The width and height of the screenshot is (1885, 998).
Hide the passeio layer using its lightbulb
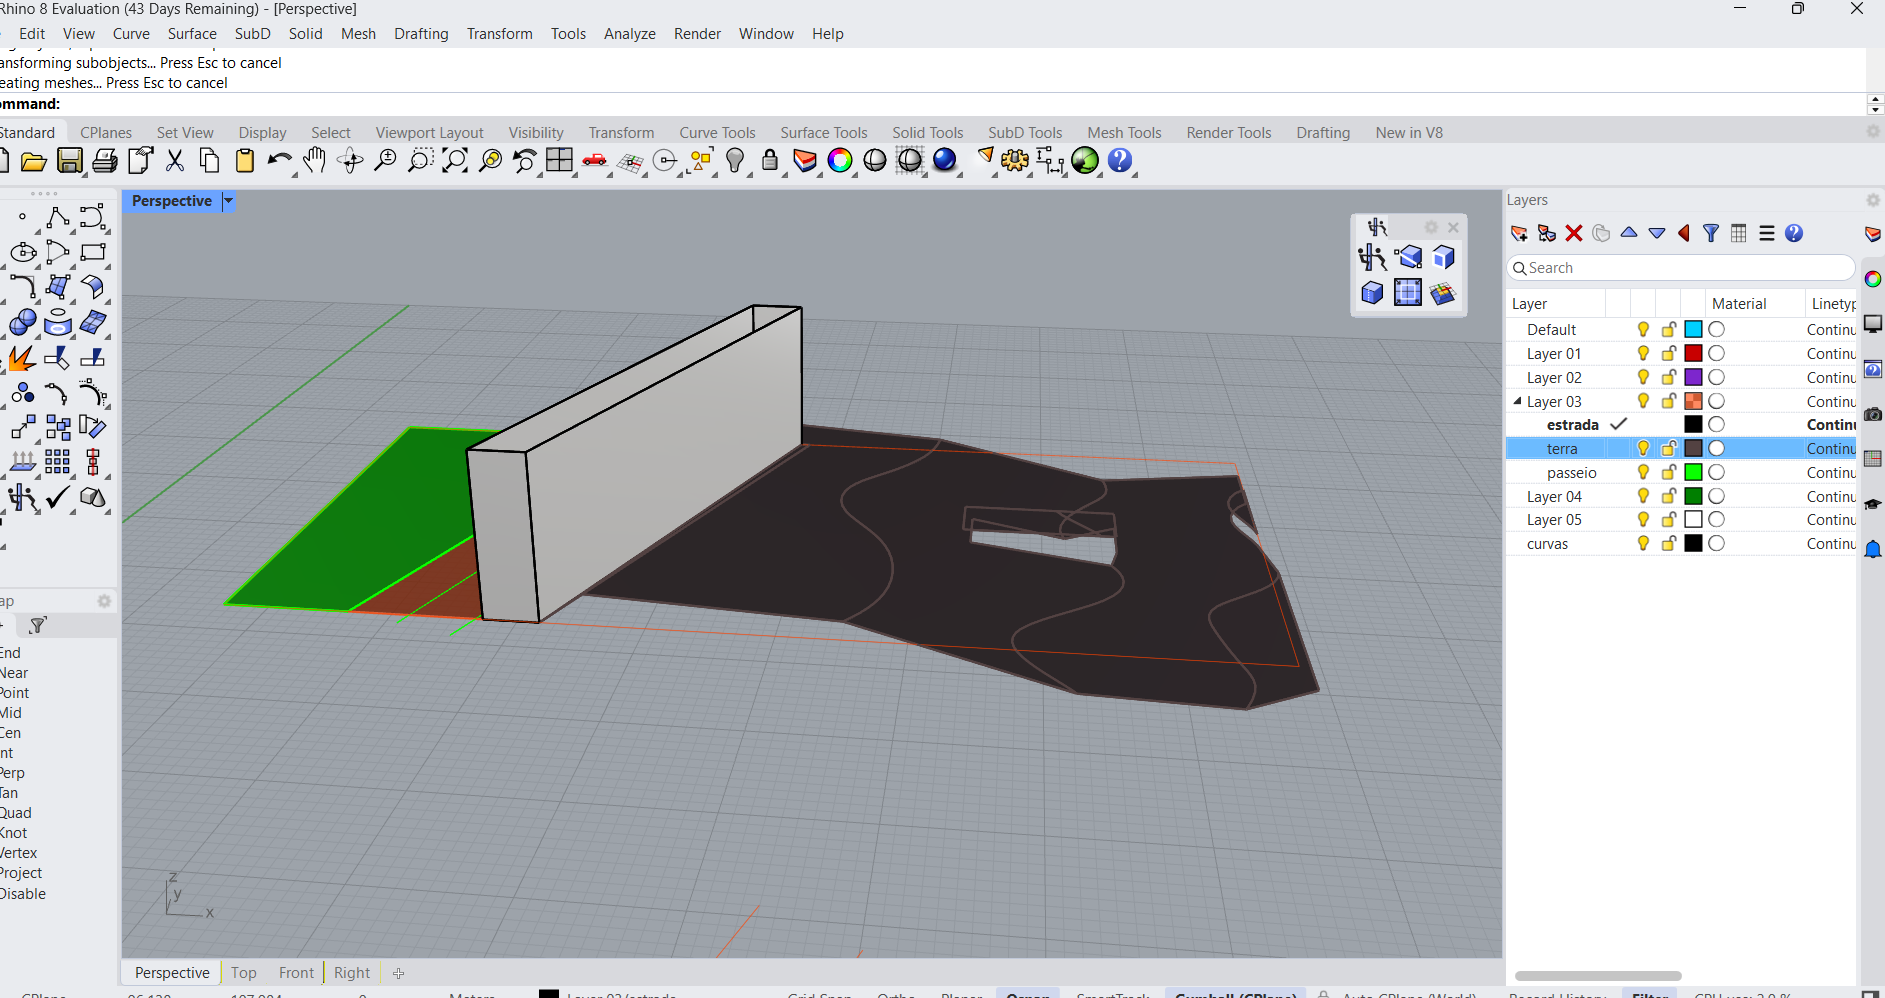click(x=1643, y=472)
